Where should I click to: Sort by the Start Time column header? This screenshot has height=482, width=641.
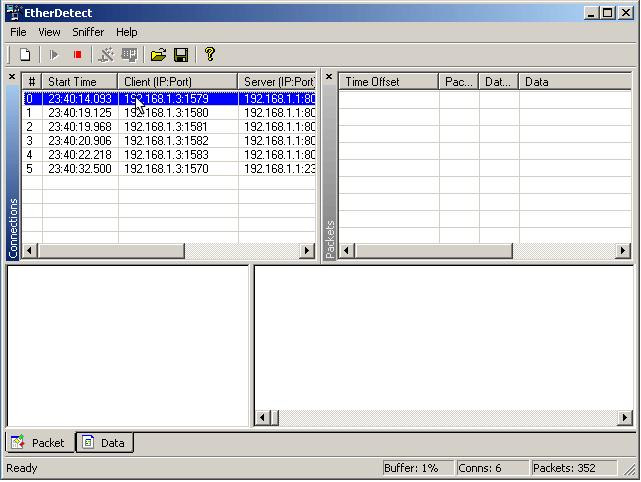pos(79,81)
